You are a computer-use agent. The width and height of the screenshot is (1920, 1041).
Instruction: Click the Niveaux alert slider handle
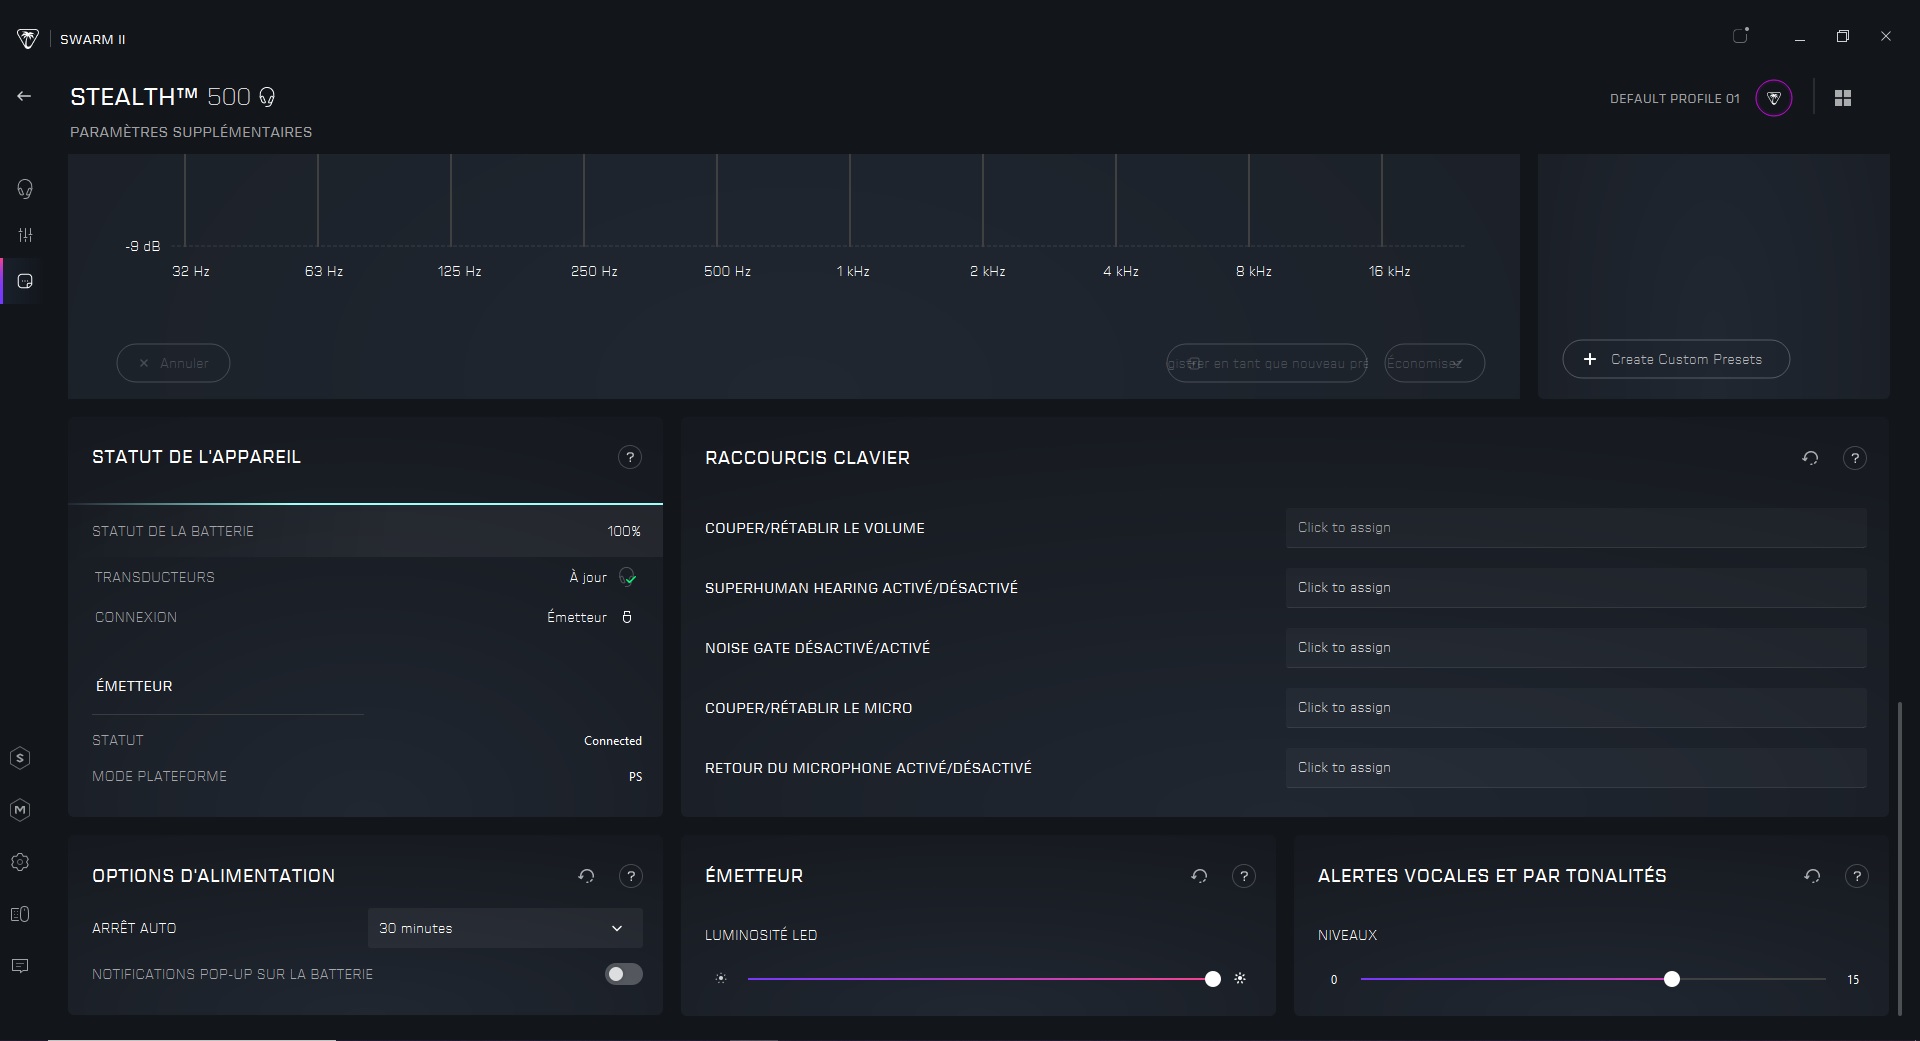pyautogui.click(x=1672, y=979)
